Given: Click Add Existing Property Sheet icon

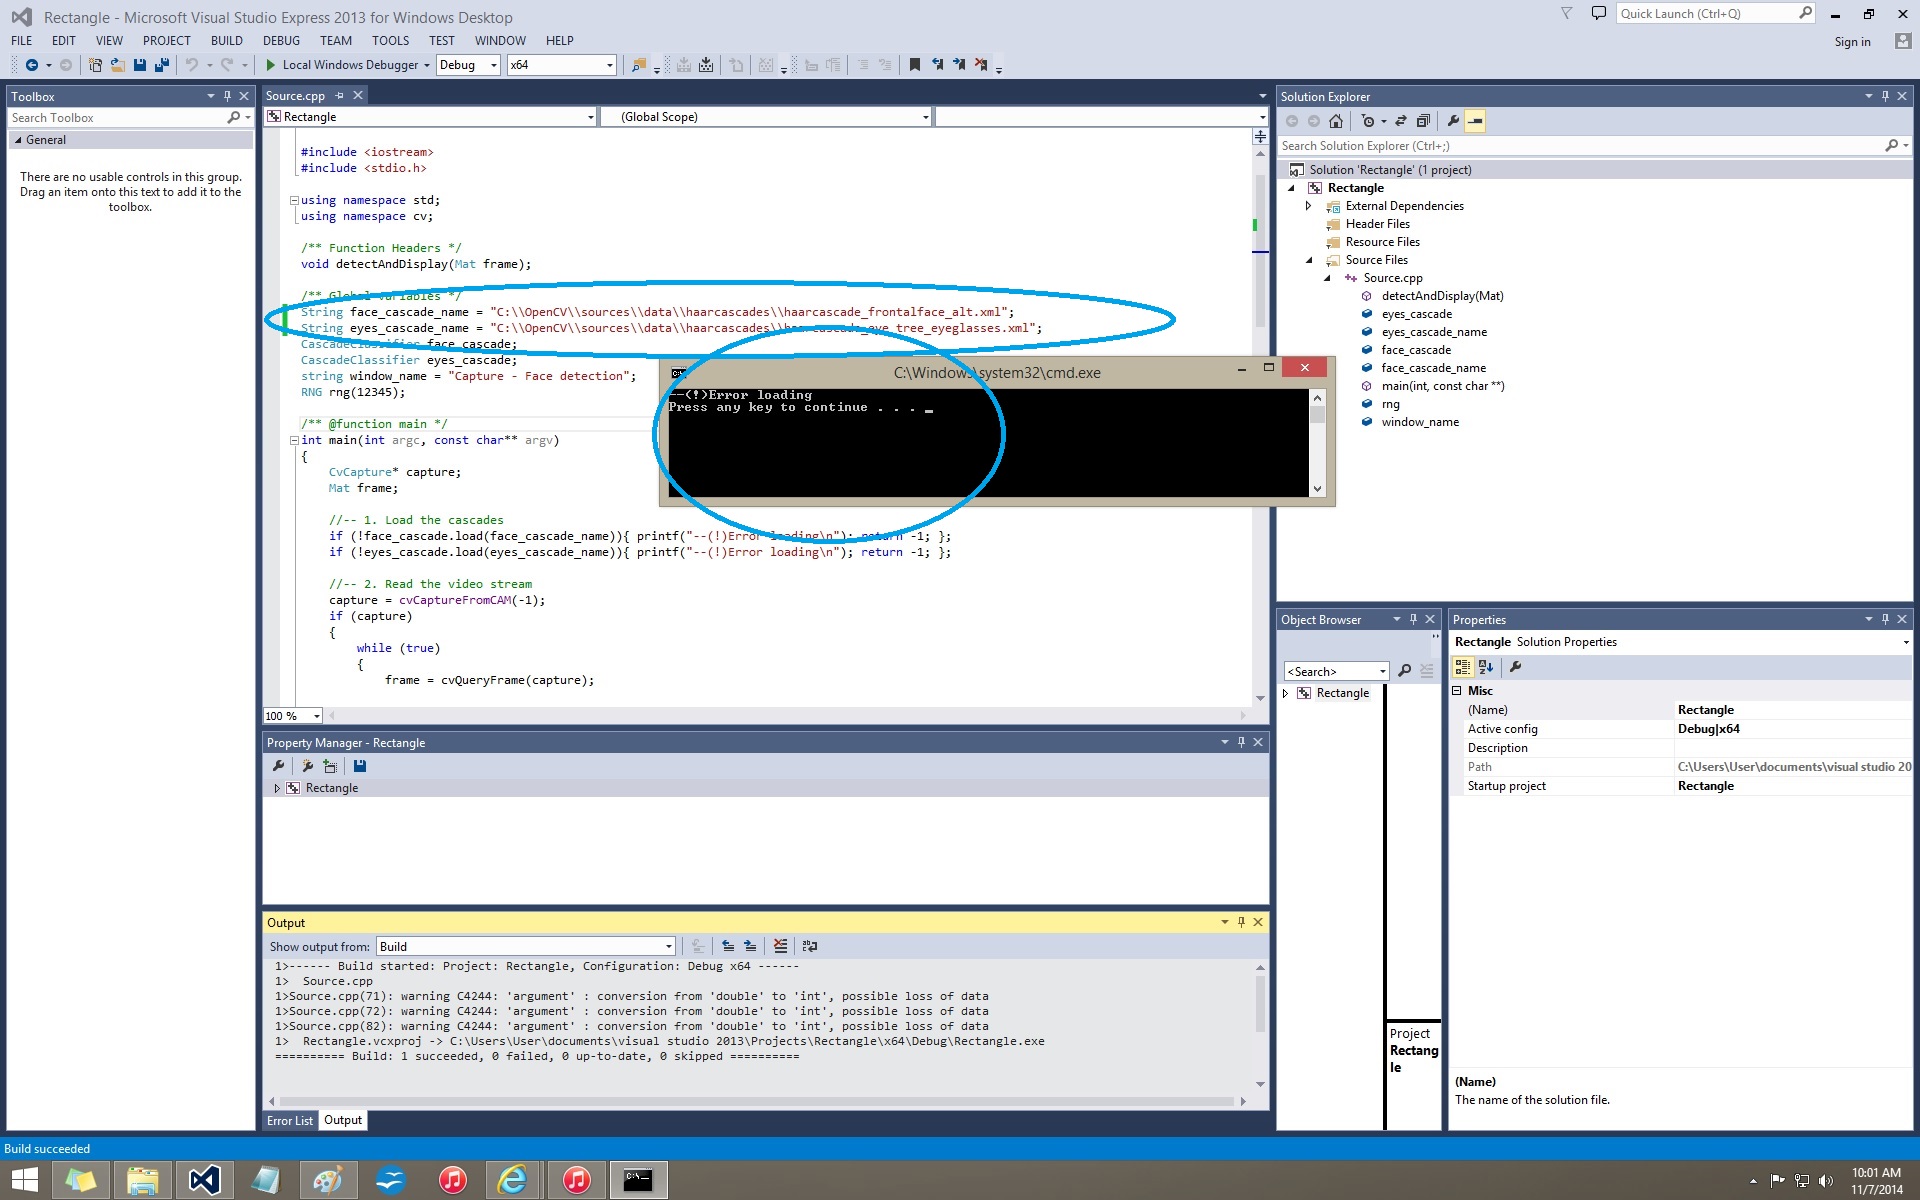Looking at the screenshot, I should pos(330,766).
